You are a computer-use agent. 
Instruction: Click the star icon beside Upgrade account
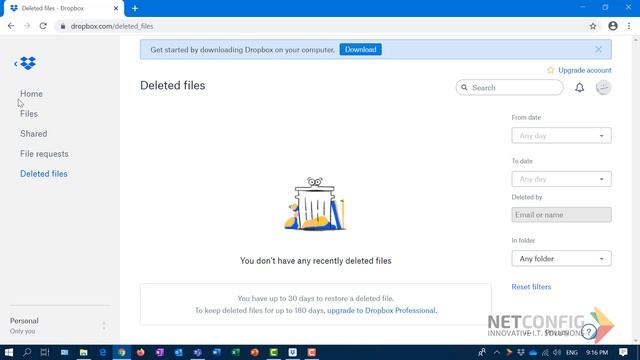(551, 70)
